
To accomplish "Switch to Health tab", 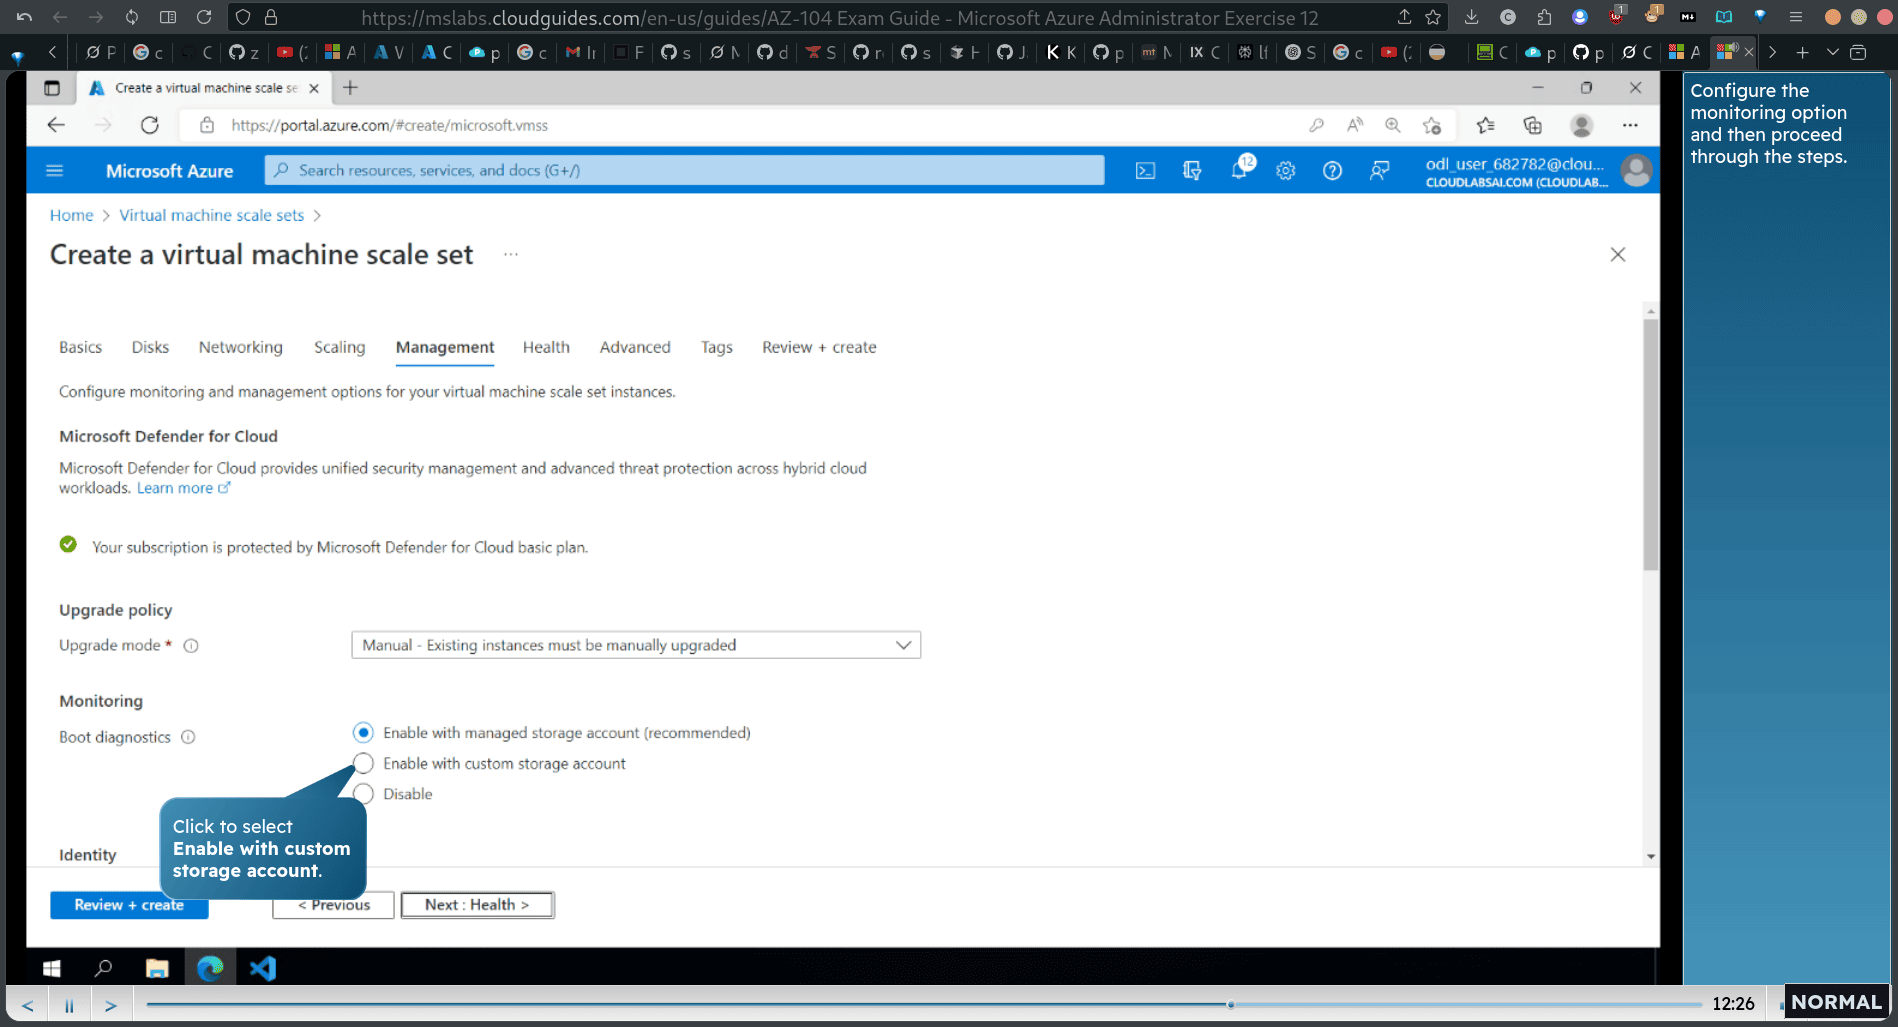I will tap(546, 347).
